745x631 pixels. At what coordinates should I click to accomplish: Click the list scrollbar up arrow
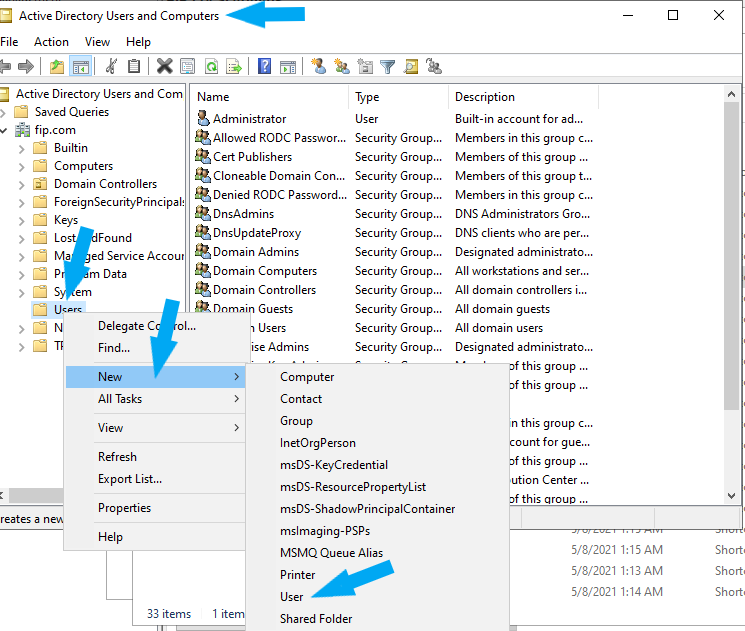pyautogui.click(x=731, y=94)
